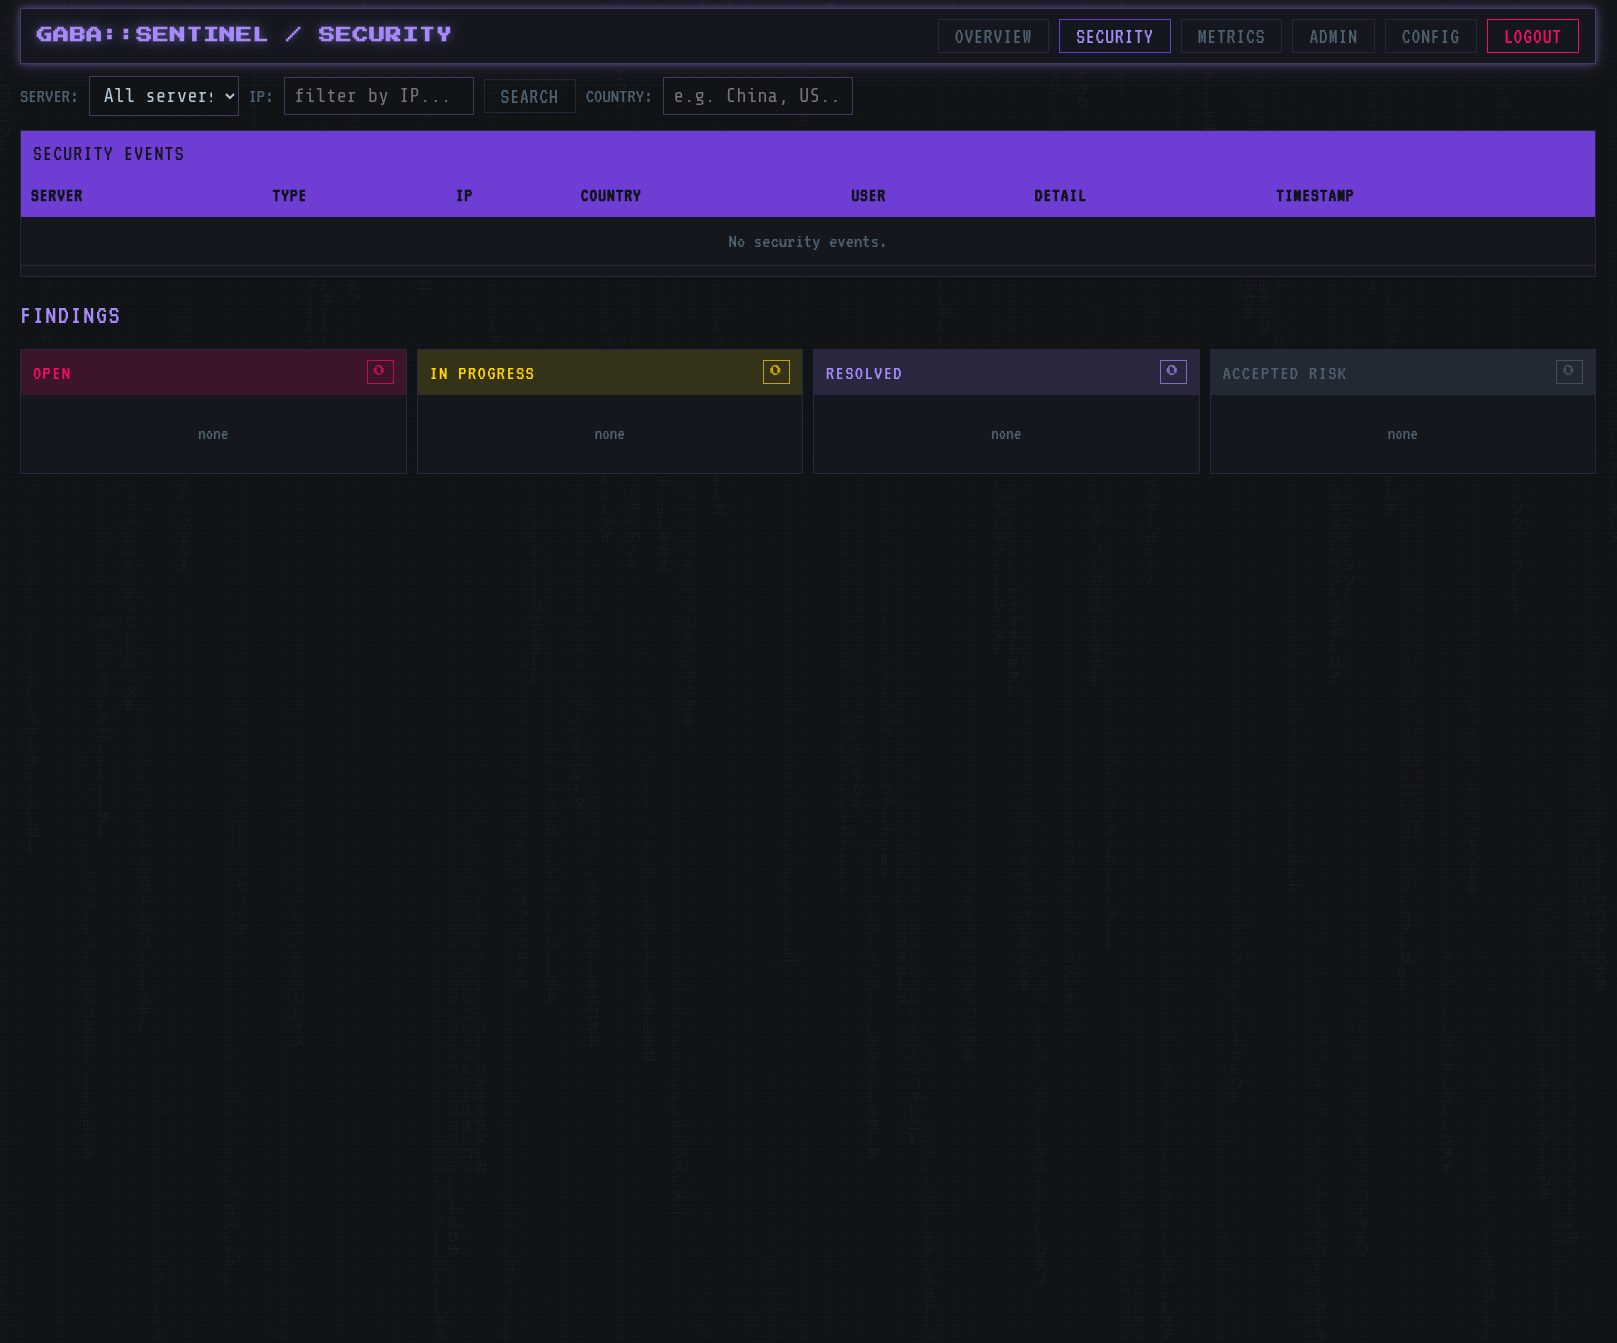Click the 'No security events' table row

(807, 241)
